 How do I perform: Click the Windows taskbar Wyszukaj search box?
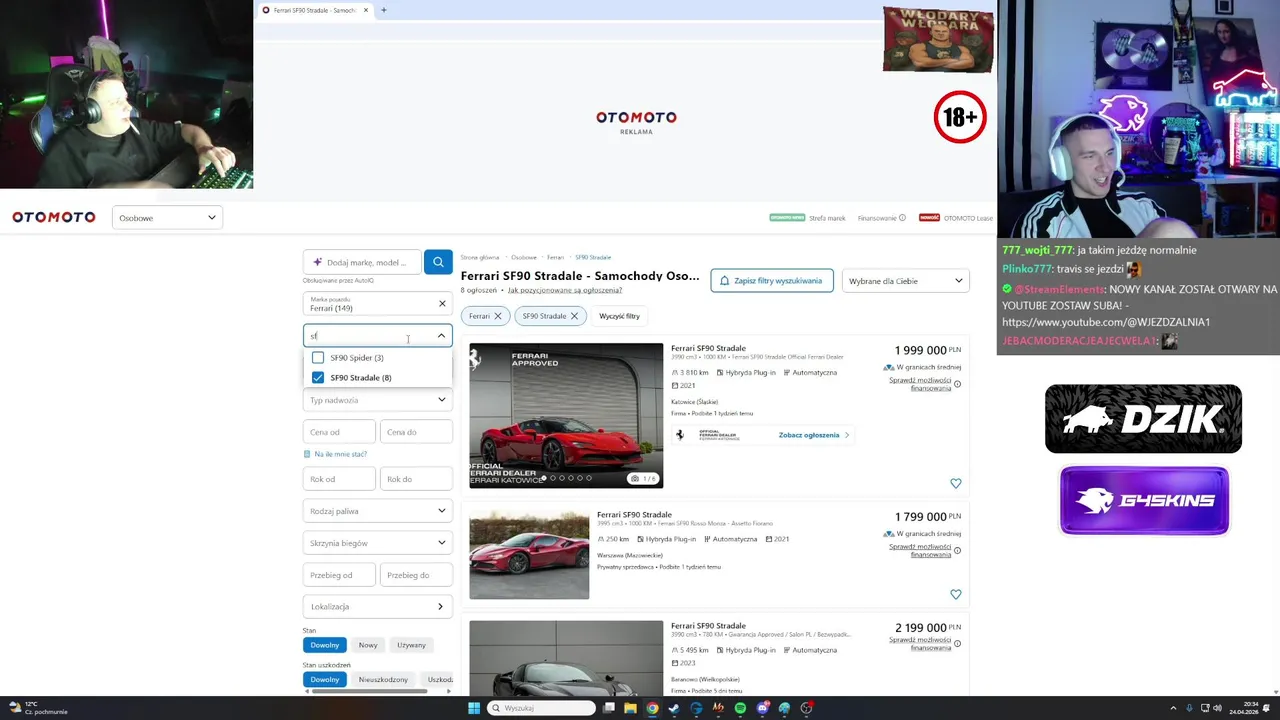point(541,708)
